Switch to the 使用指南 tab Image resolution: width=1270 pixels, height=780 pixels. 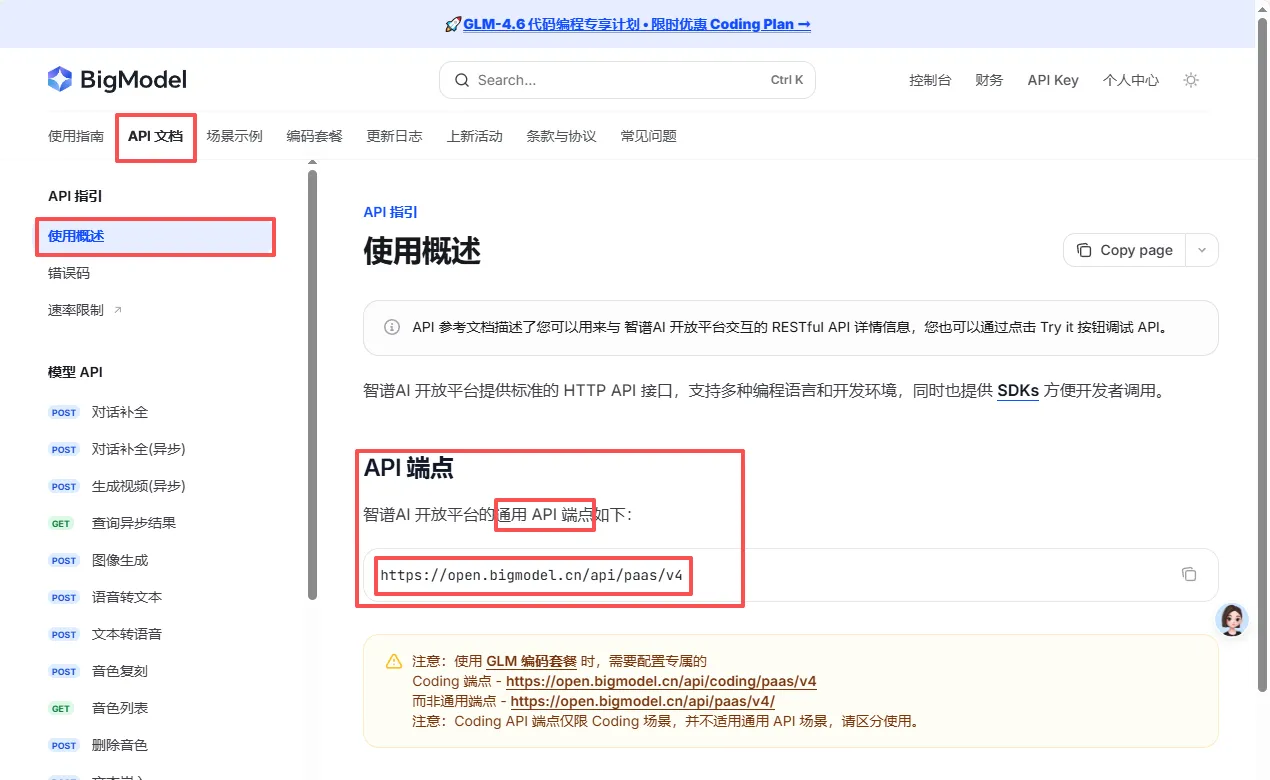point(75,135)
